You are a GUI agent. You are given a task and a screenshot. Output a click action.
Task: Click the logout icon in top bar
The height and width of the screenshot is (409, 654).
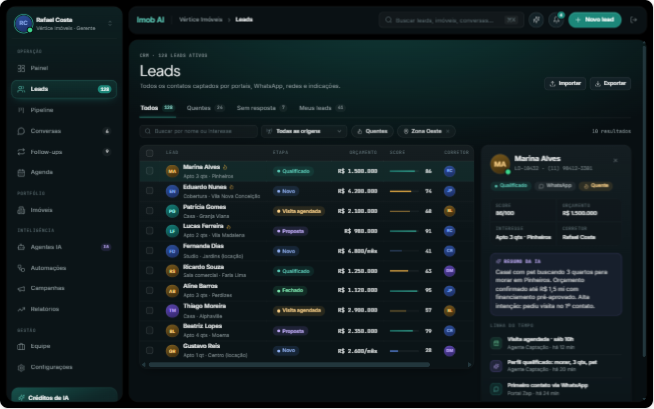tap(634, 20)
